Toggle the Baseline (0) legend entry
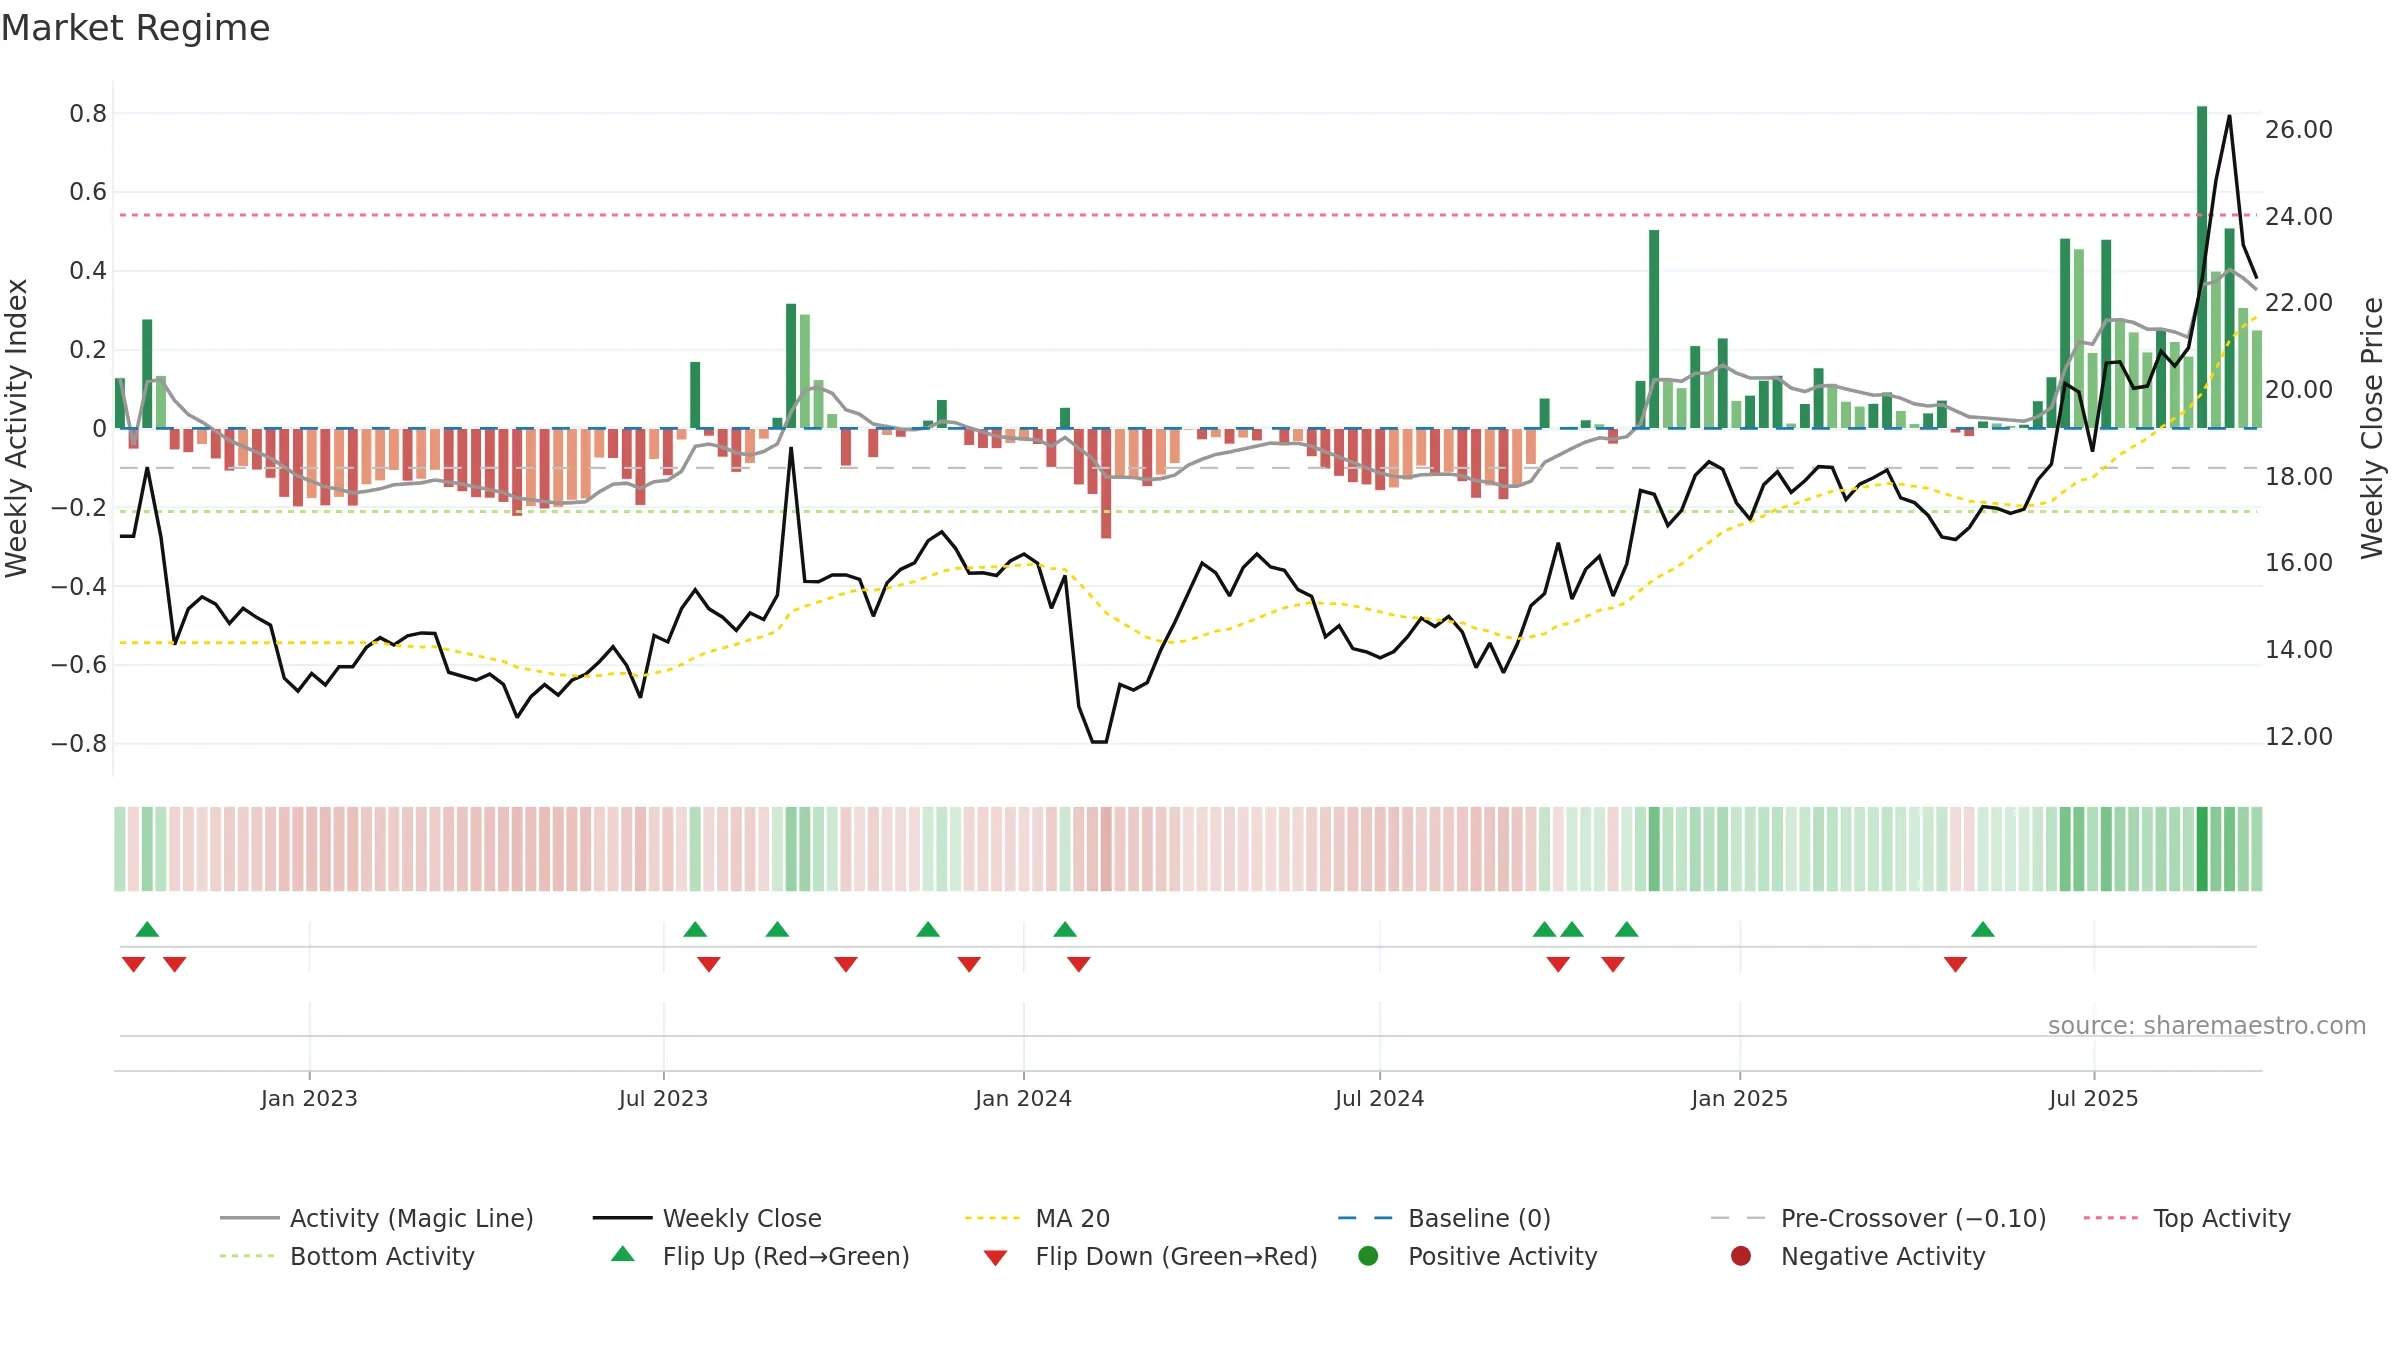 click(x=1444, y=1218)
